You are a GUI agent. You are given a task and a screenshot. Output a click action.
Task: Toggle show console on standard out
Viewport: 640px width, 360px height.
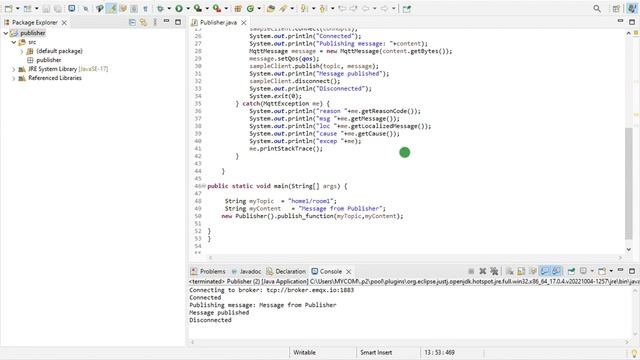click(544, 271)
